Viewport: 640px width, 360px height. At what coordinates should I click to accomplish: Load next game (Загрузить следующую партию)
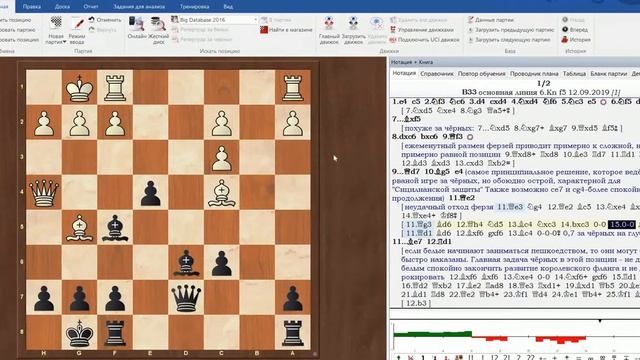509,40
